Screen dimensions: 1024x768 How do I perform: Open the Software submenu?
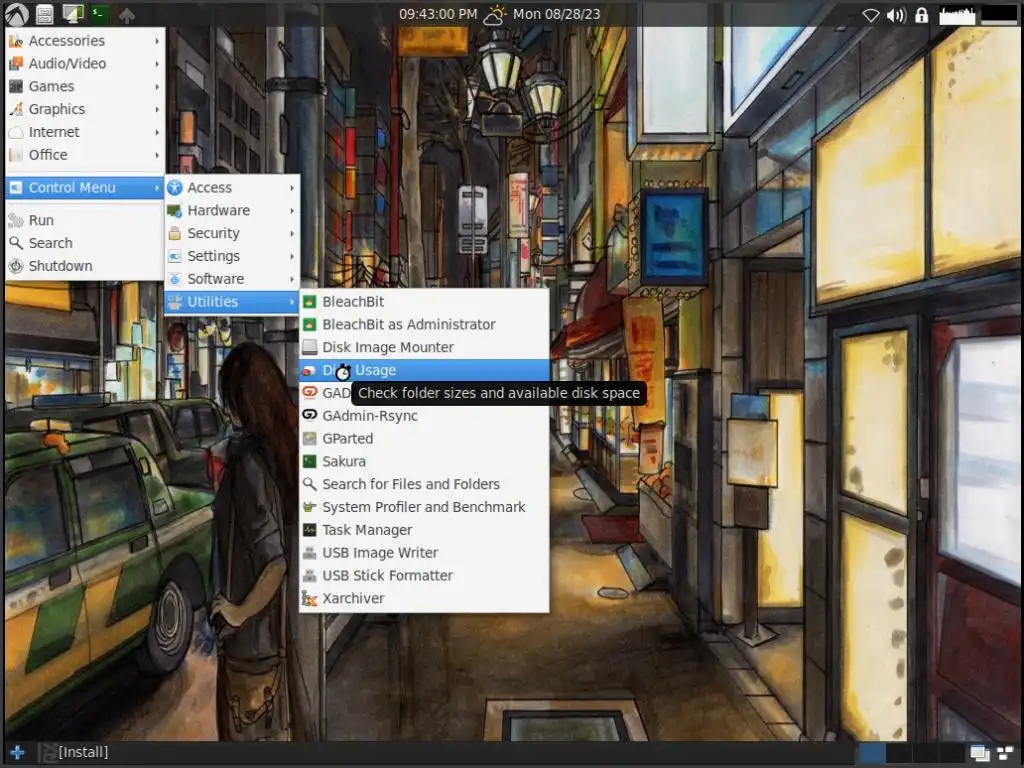232,279
